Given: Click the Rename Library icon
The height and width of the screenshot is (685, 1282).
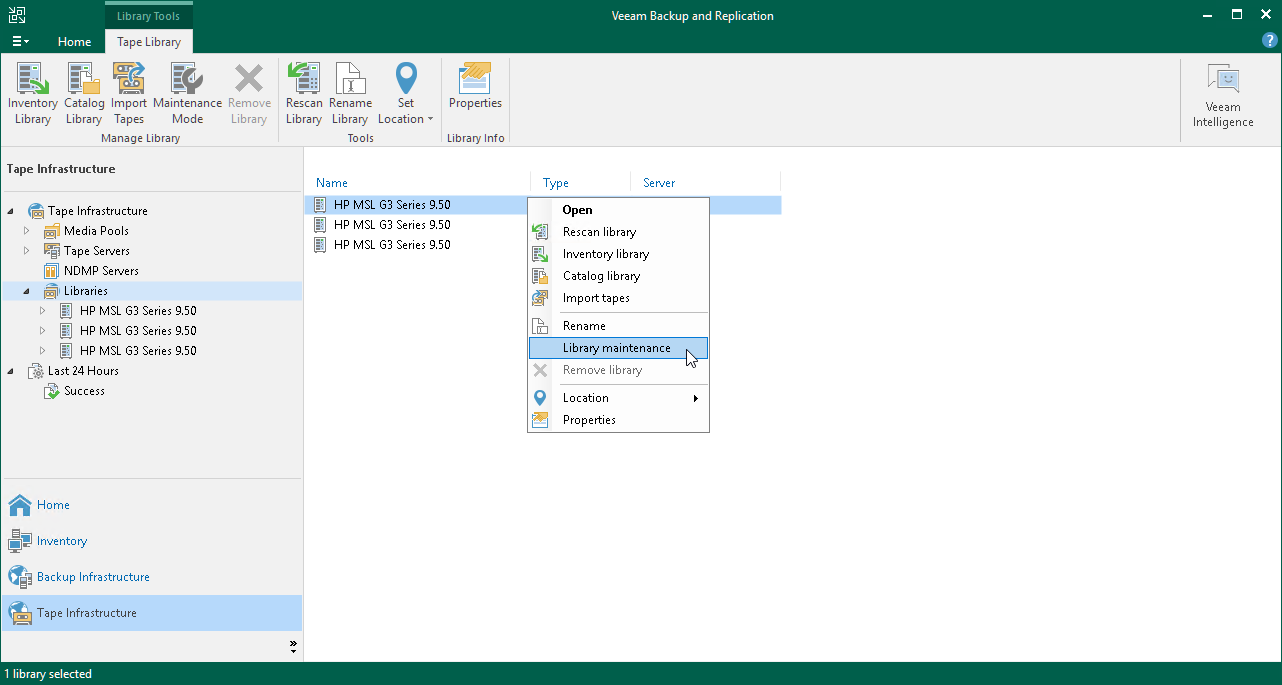Looking at the screenshot, I should coord(350,90).
